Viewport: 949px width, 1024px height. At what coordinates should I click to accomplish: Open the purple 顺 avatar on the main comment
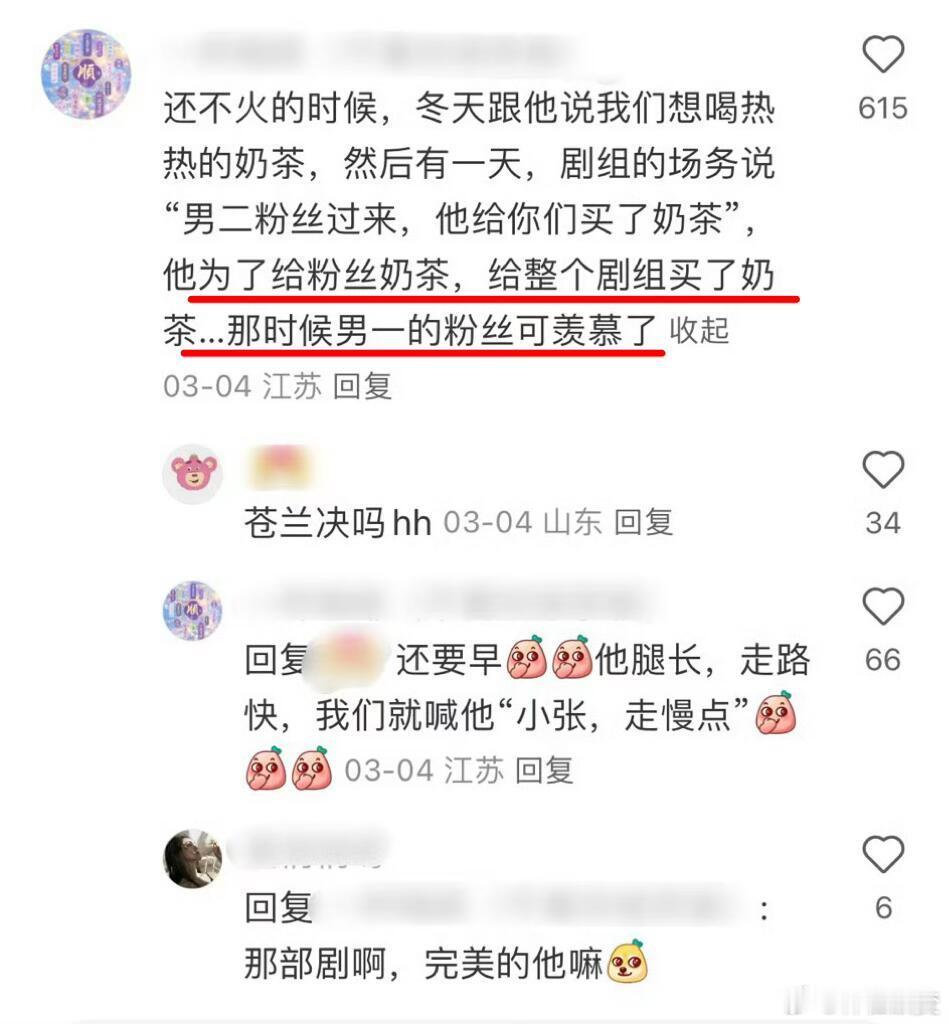(x=87, y=74)
